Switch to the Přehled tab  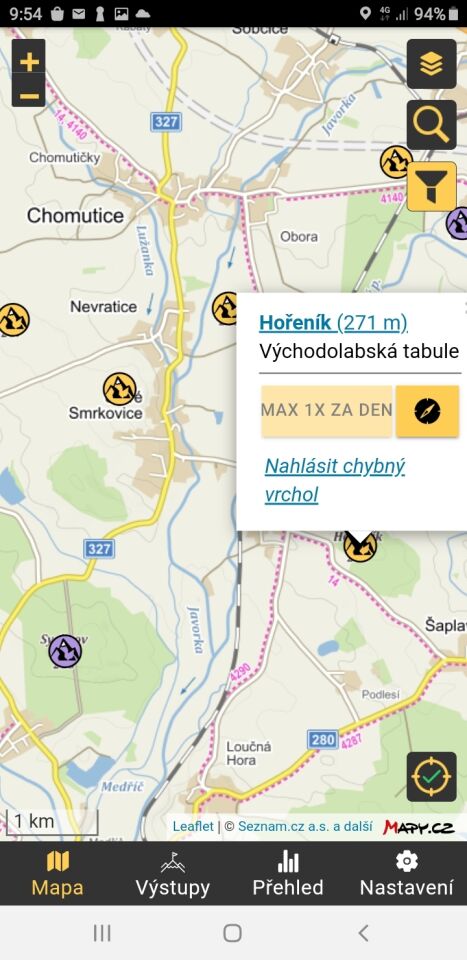(x=288, y=874)
